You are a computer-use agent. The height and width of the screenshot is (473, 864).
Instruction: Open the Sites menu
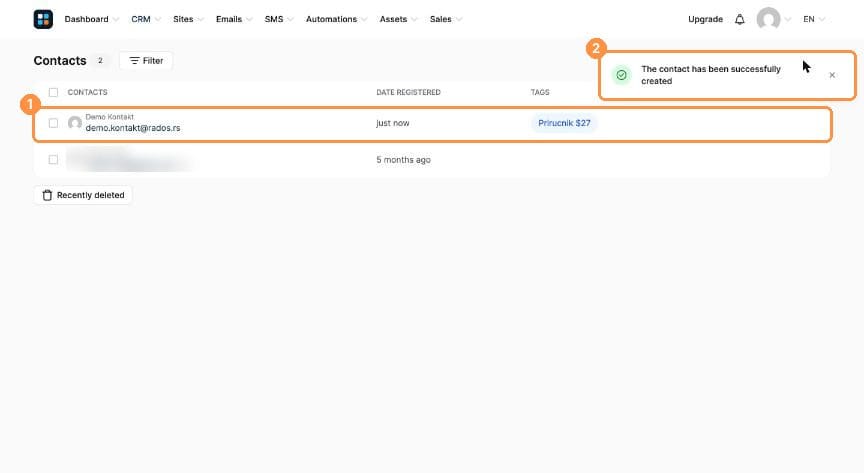point(188,19)
